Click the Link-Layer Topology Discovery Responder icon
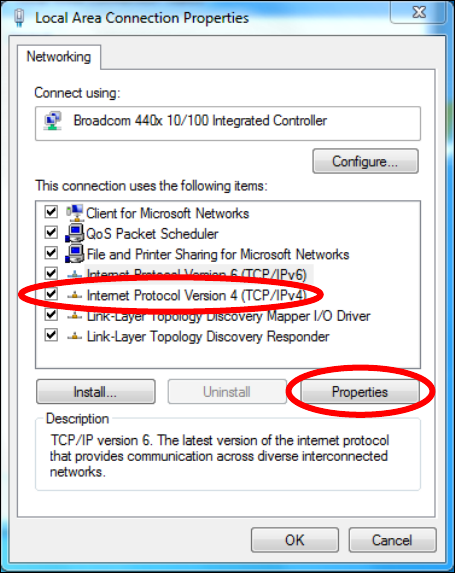 (75, 336)
